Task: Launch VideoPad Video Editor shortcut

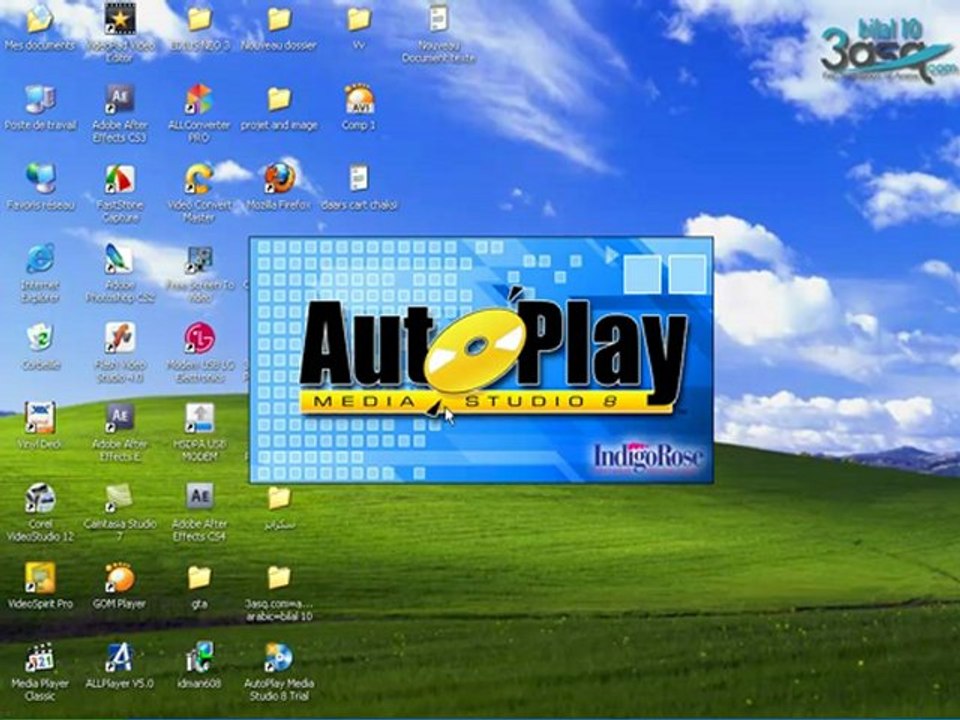Action: [119, 18]
